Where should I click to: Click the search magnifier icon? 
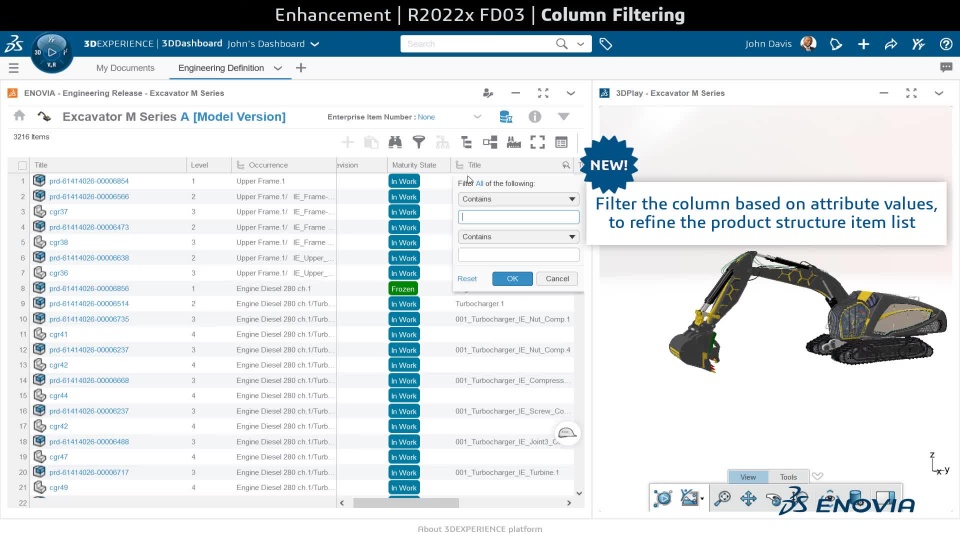click(x=561, y=43)
